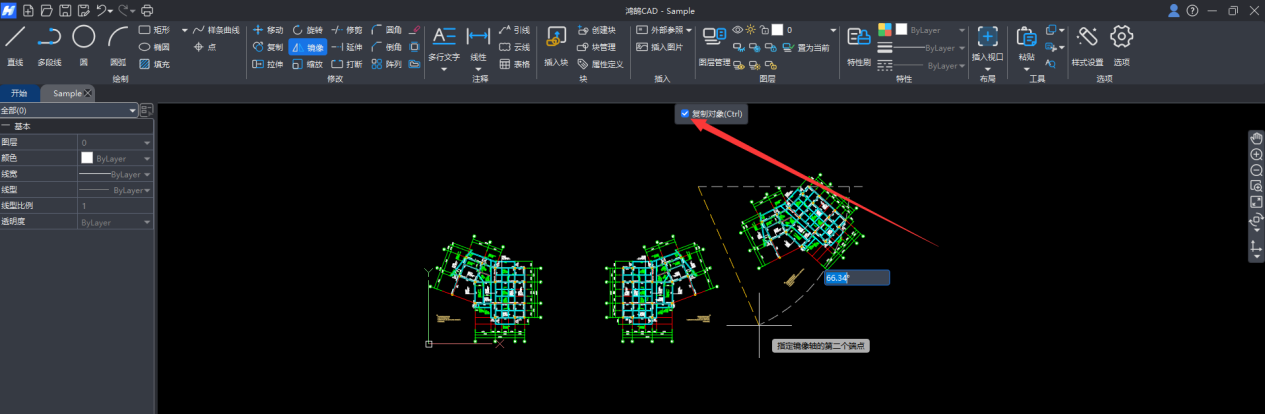Image resolution: width=1265 pixels, height=414 pixels.
Task: Uncheck the 复制对象(Ctrl) checkbox
Action: pyautogui.click(x=685, y=114)
